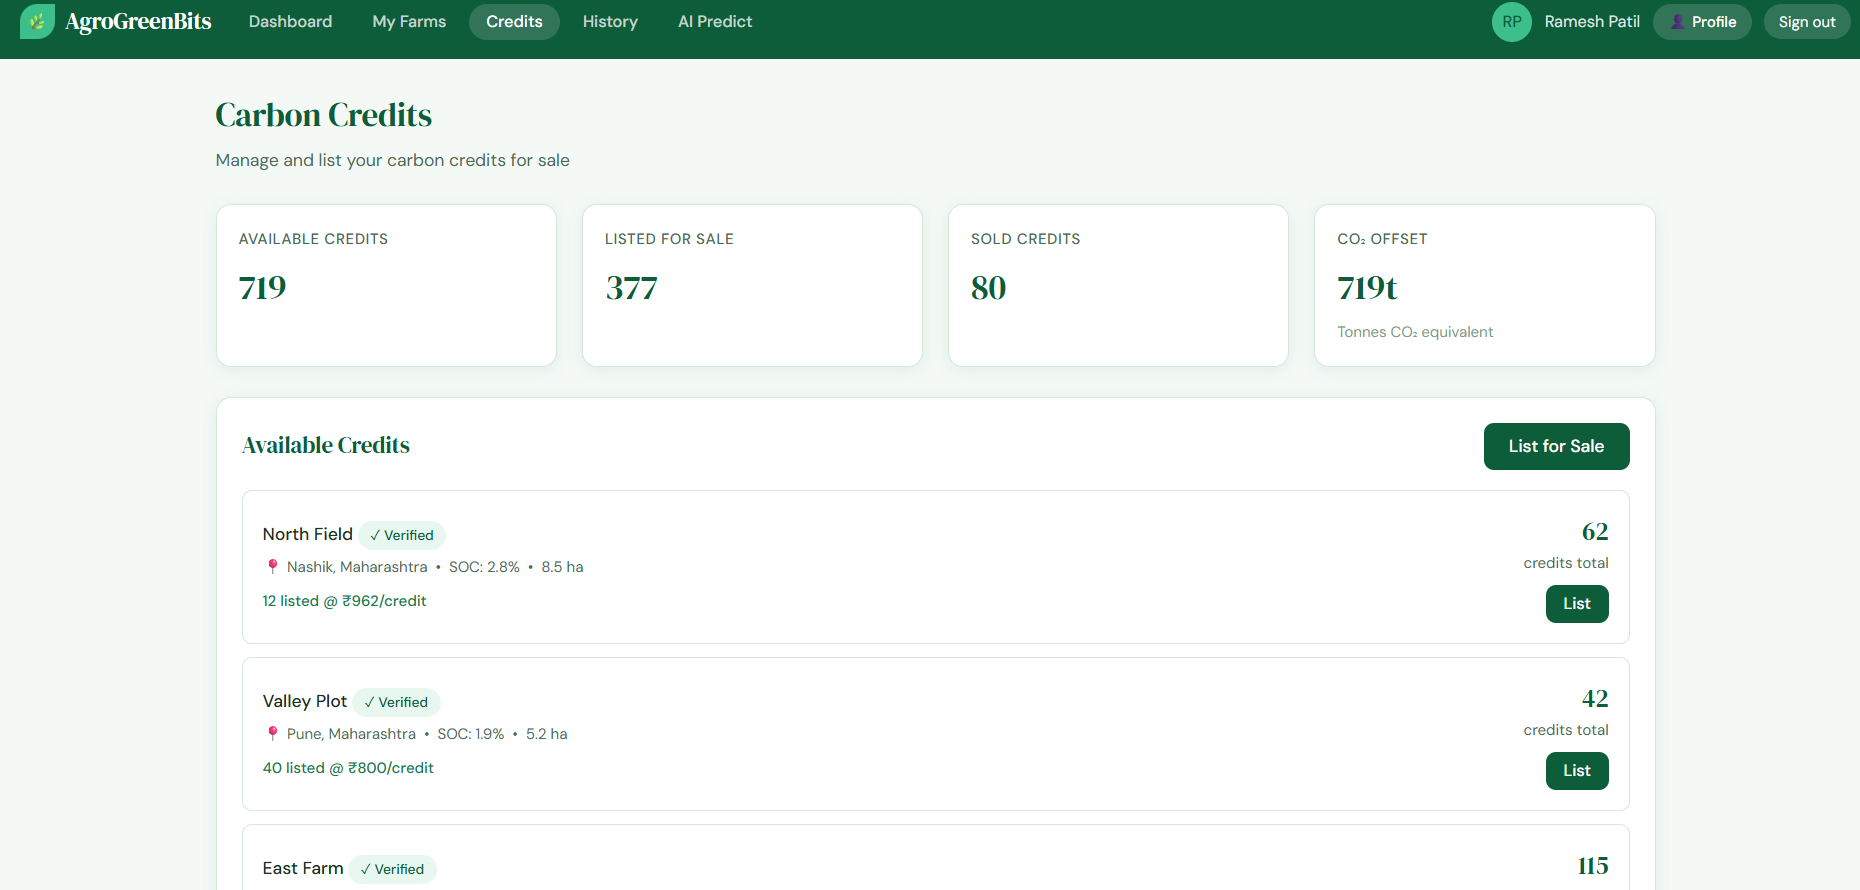Click the '5.2 ha' area text
1860x890 pixels.
coord(546,734)
